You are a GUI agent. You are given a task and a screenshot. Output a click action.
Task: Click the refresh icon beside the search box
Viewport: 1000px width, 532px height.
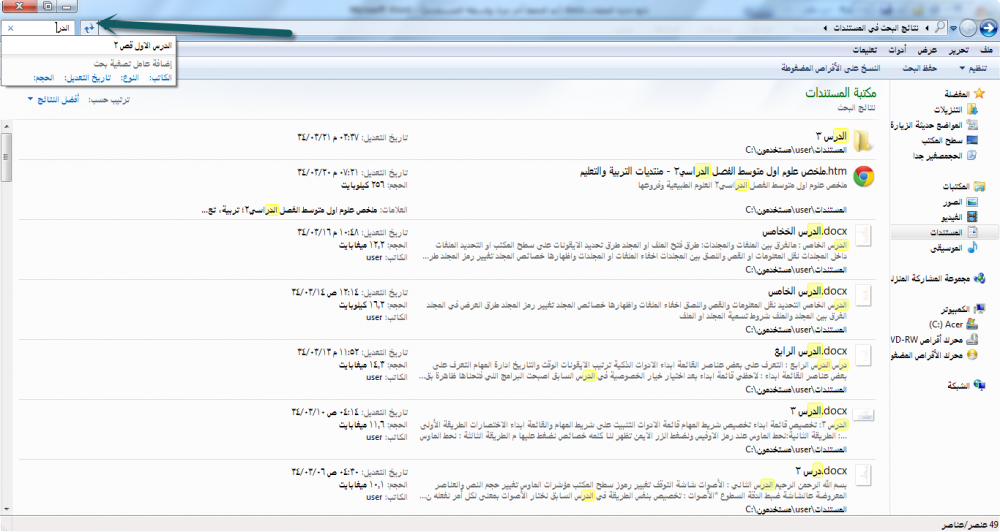[x=89, y=27]
